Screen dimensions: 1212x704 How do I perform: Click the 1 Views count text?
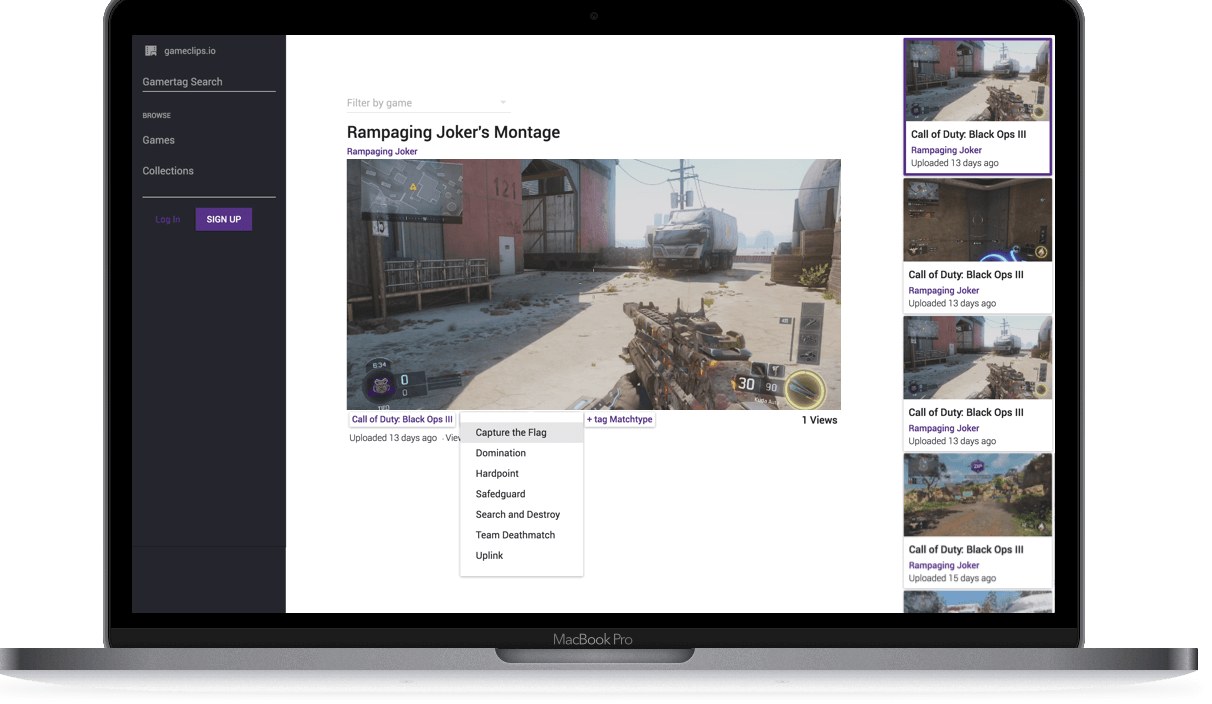click(819, 420)
